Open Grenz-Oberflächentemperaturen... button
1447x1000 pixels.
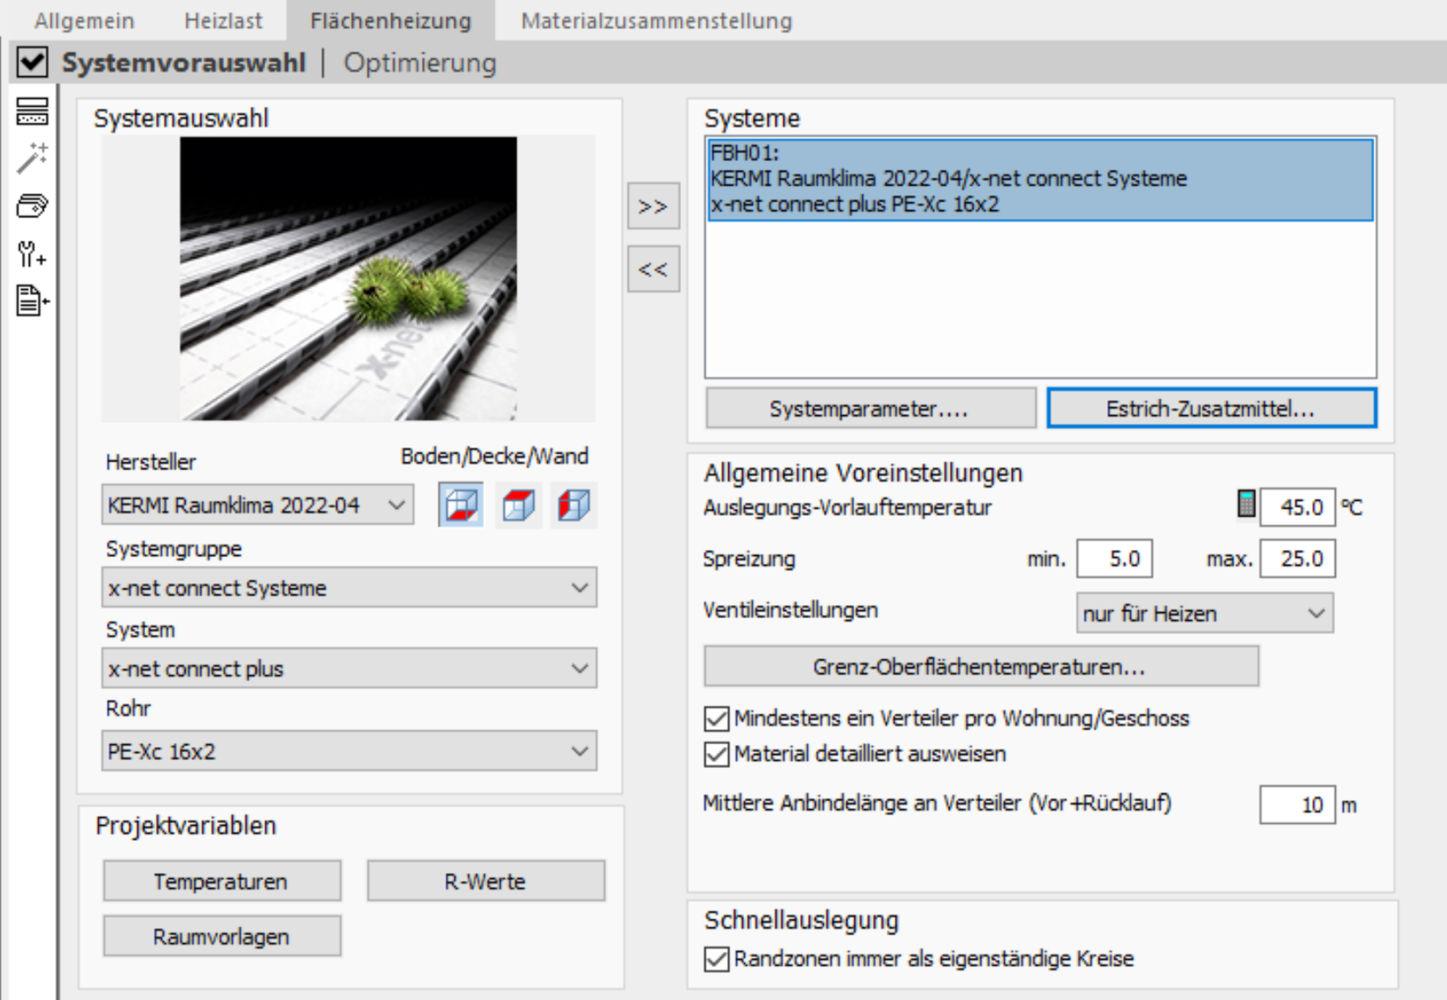click(x=981, y=666)
